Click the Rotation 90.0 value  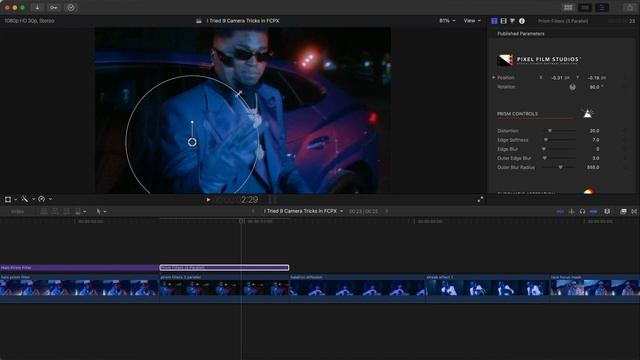[x=596, y=87]
